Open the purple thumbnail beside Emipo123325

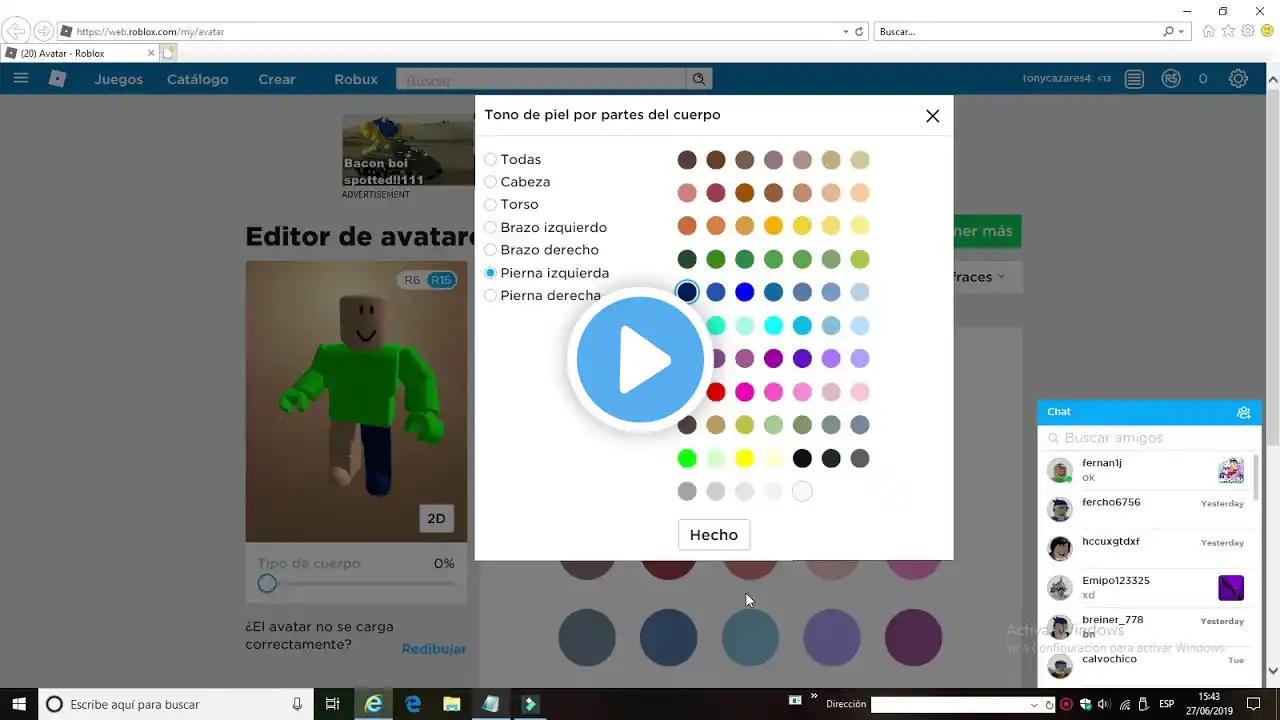[1231, 588]
